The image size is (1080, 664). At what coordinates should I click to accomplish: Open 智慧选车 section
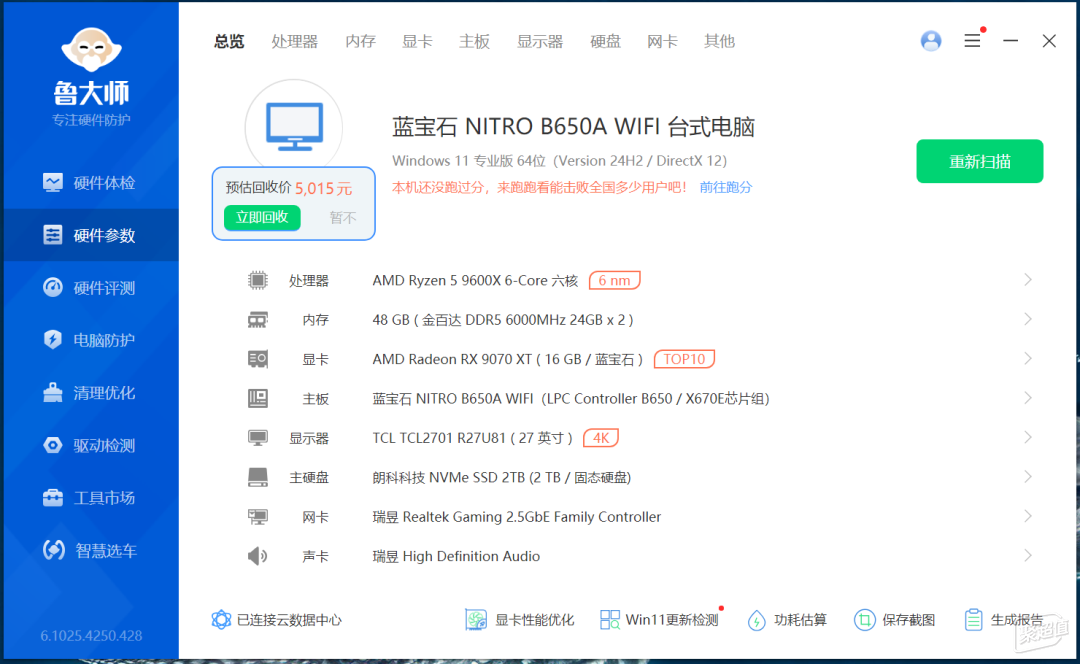pos(90,550)
